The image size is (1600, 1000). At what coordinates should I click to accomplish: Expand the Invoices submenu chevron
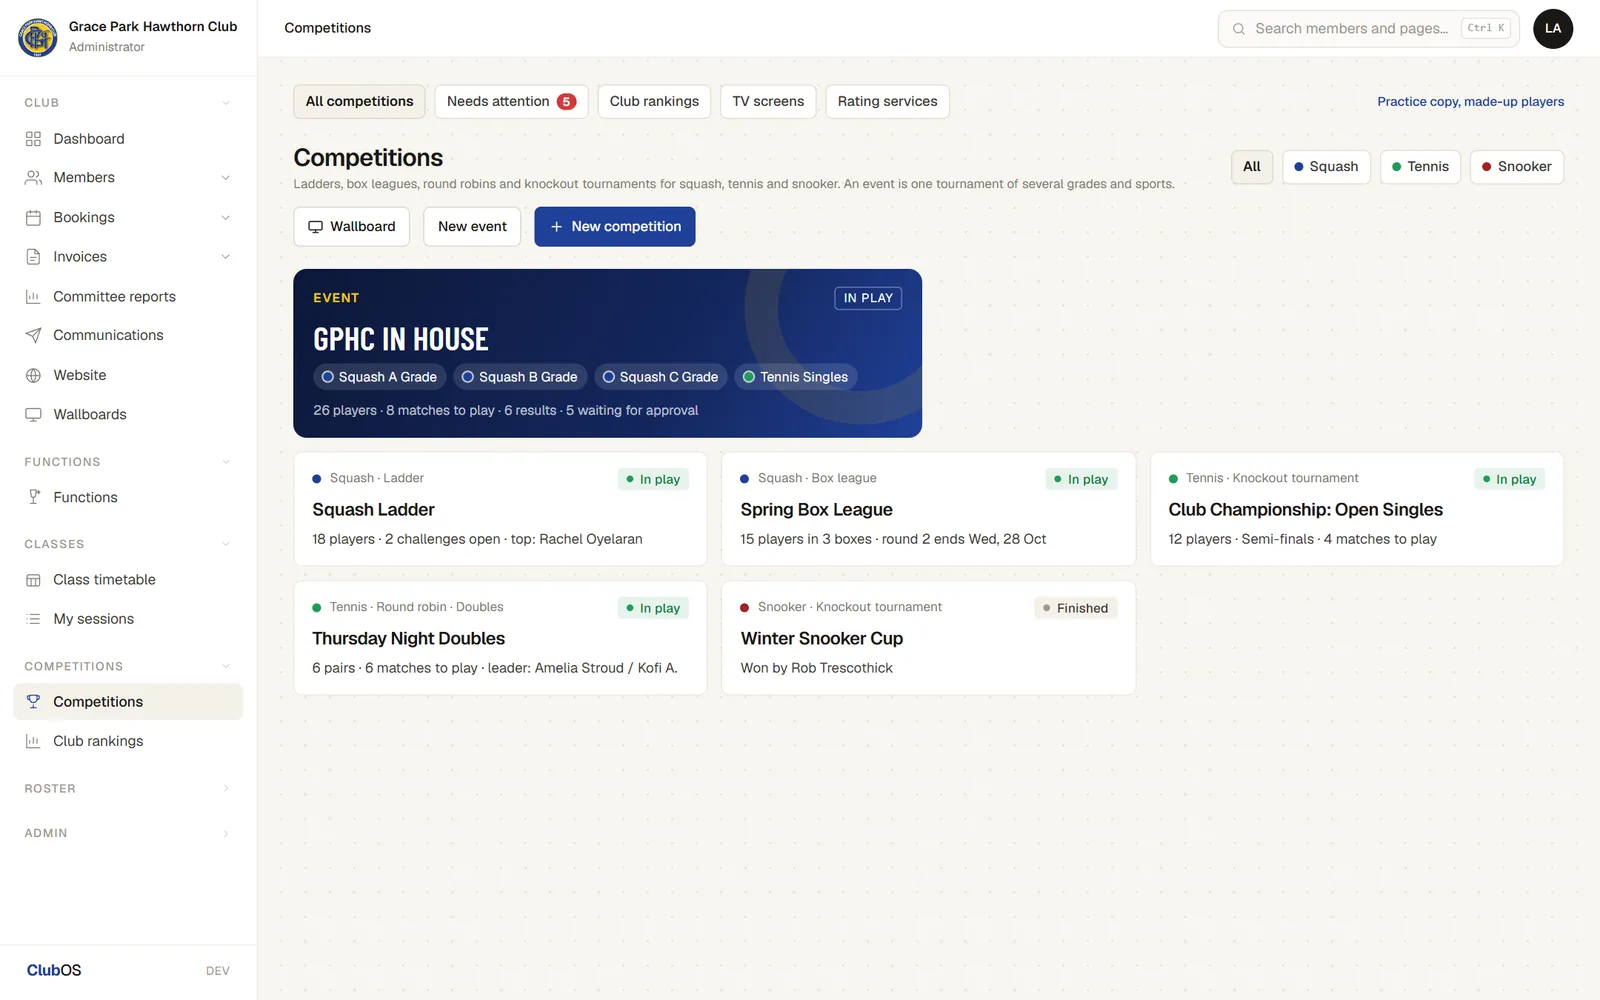pos(225,257)
